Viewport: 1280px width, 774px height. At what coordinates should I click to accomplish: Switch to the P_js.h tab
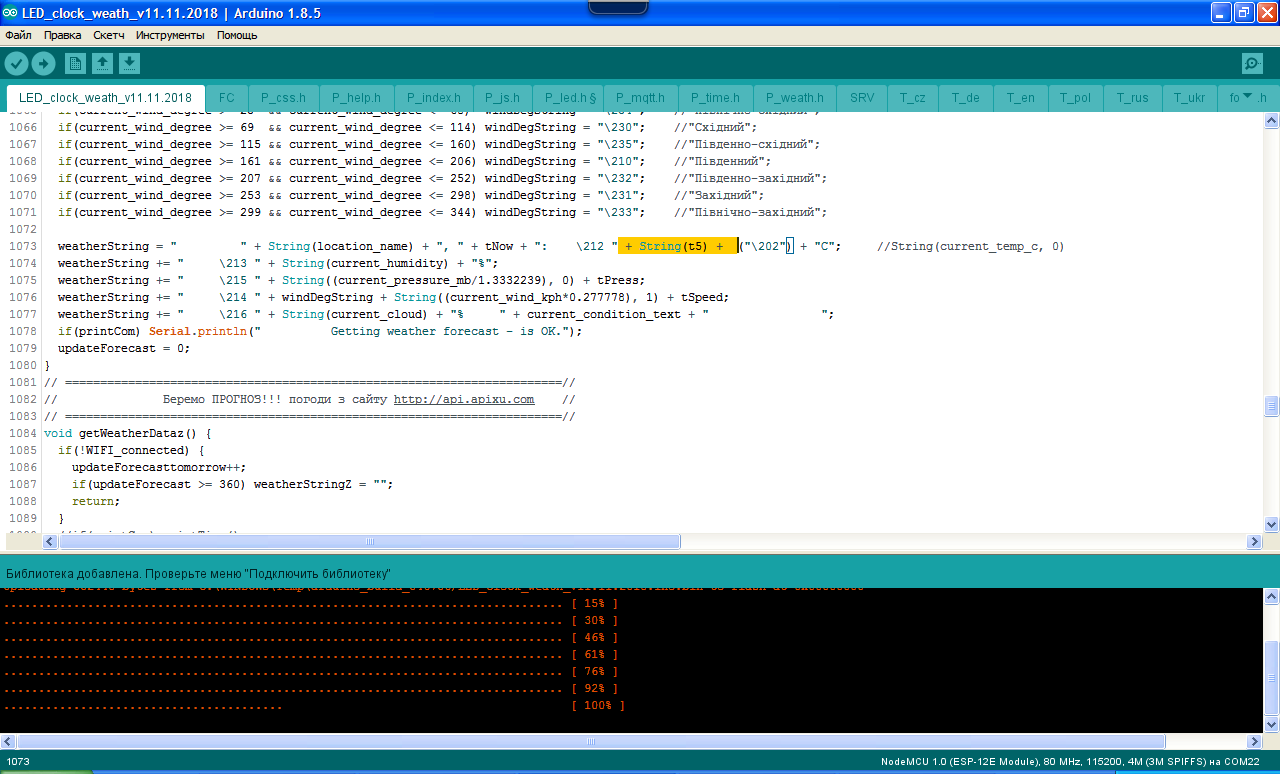tap(502, 98)
